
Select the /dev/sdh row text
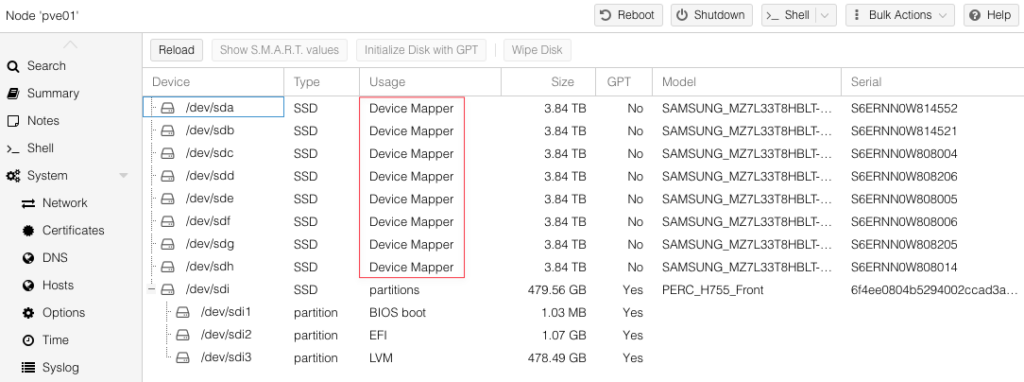pyautogui.click(x=210, y=267)
